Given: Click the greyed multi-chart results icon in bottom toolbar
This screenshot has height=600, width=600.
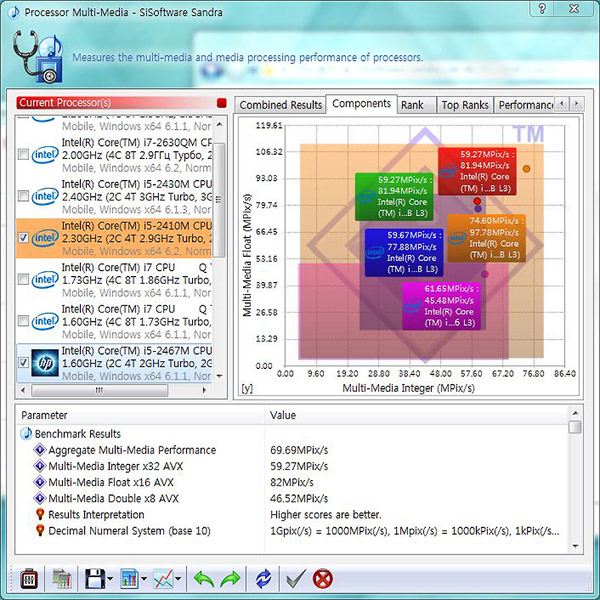Looking at the screenshot, I should 62,579.
